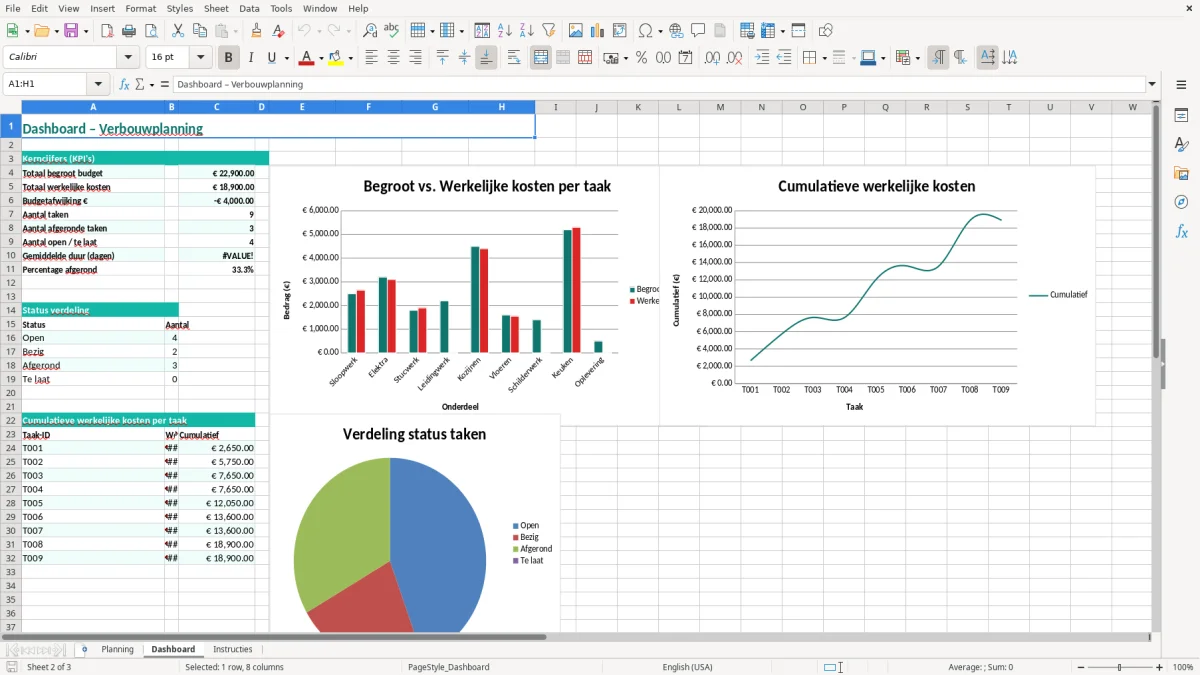Toggle the AutoFilter funnel
Viewport: 1200px width, 675px height.
tap(548, 31)
